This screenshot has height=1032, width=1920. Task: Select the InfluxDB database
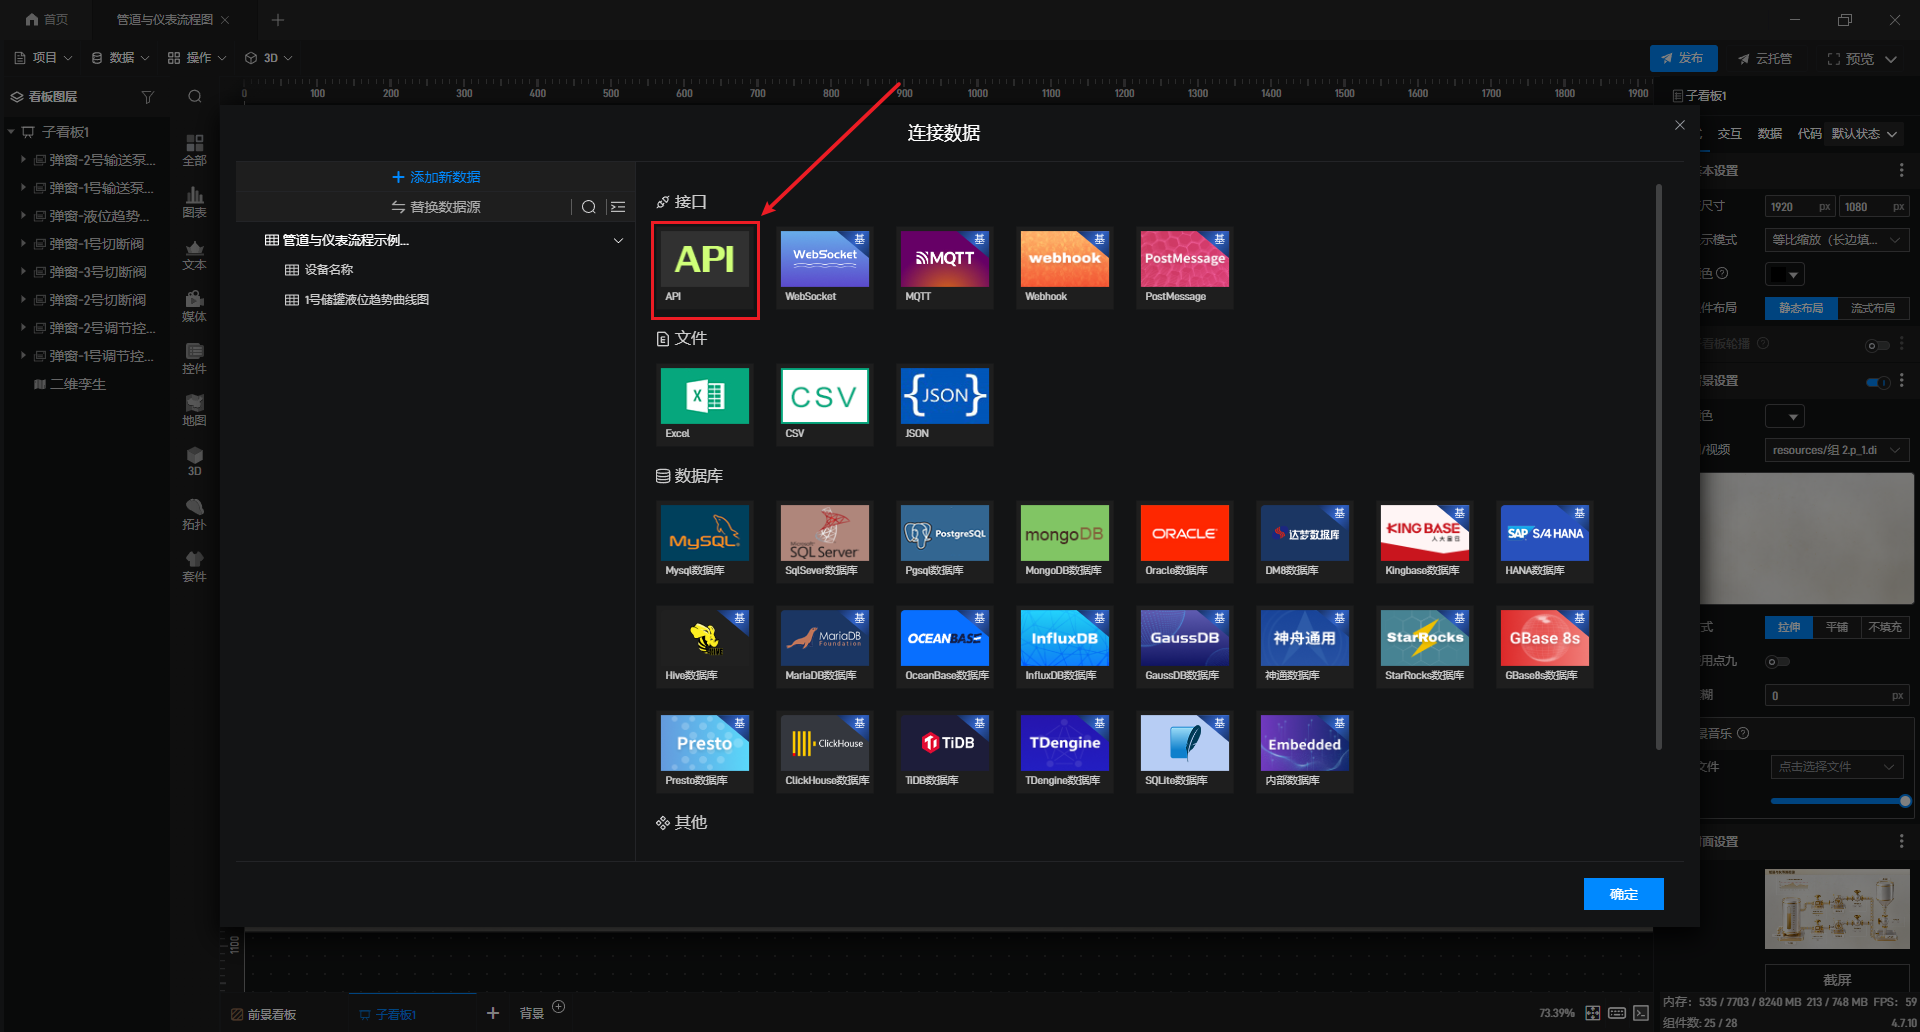coord(1065,647)
